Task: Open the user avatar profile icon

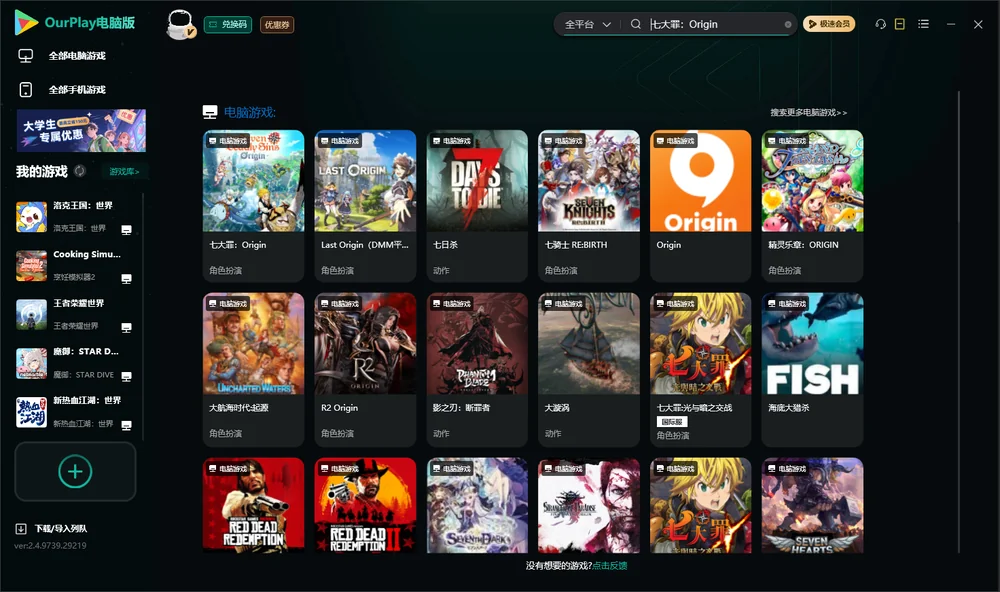Action: [180, 24]
